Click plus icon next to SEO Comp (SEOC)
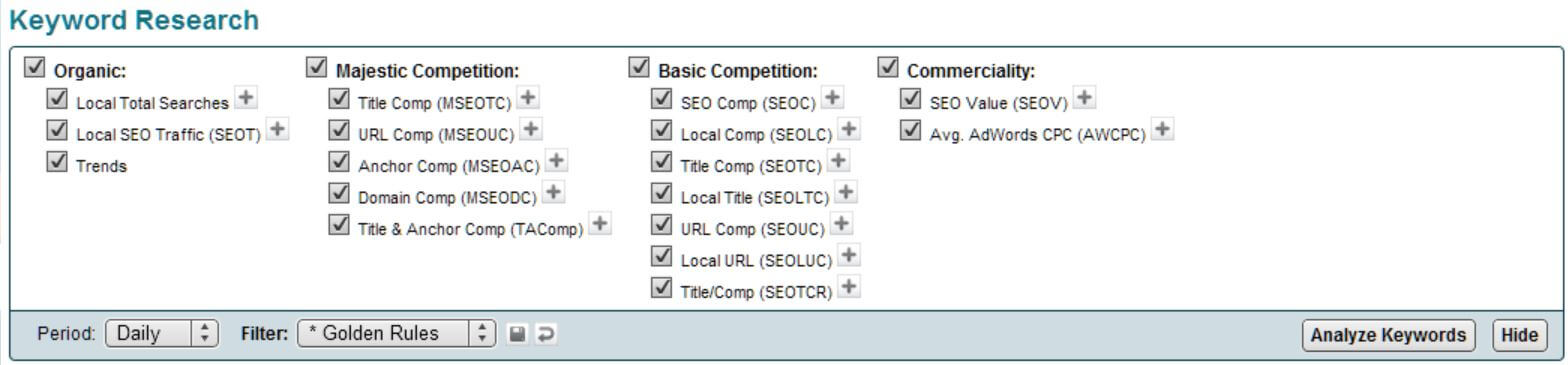Viewport: 1568px width, 365px height. [x=832, y=98]
